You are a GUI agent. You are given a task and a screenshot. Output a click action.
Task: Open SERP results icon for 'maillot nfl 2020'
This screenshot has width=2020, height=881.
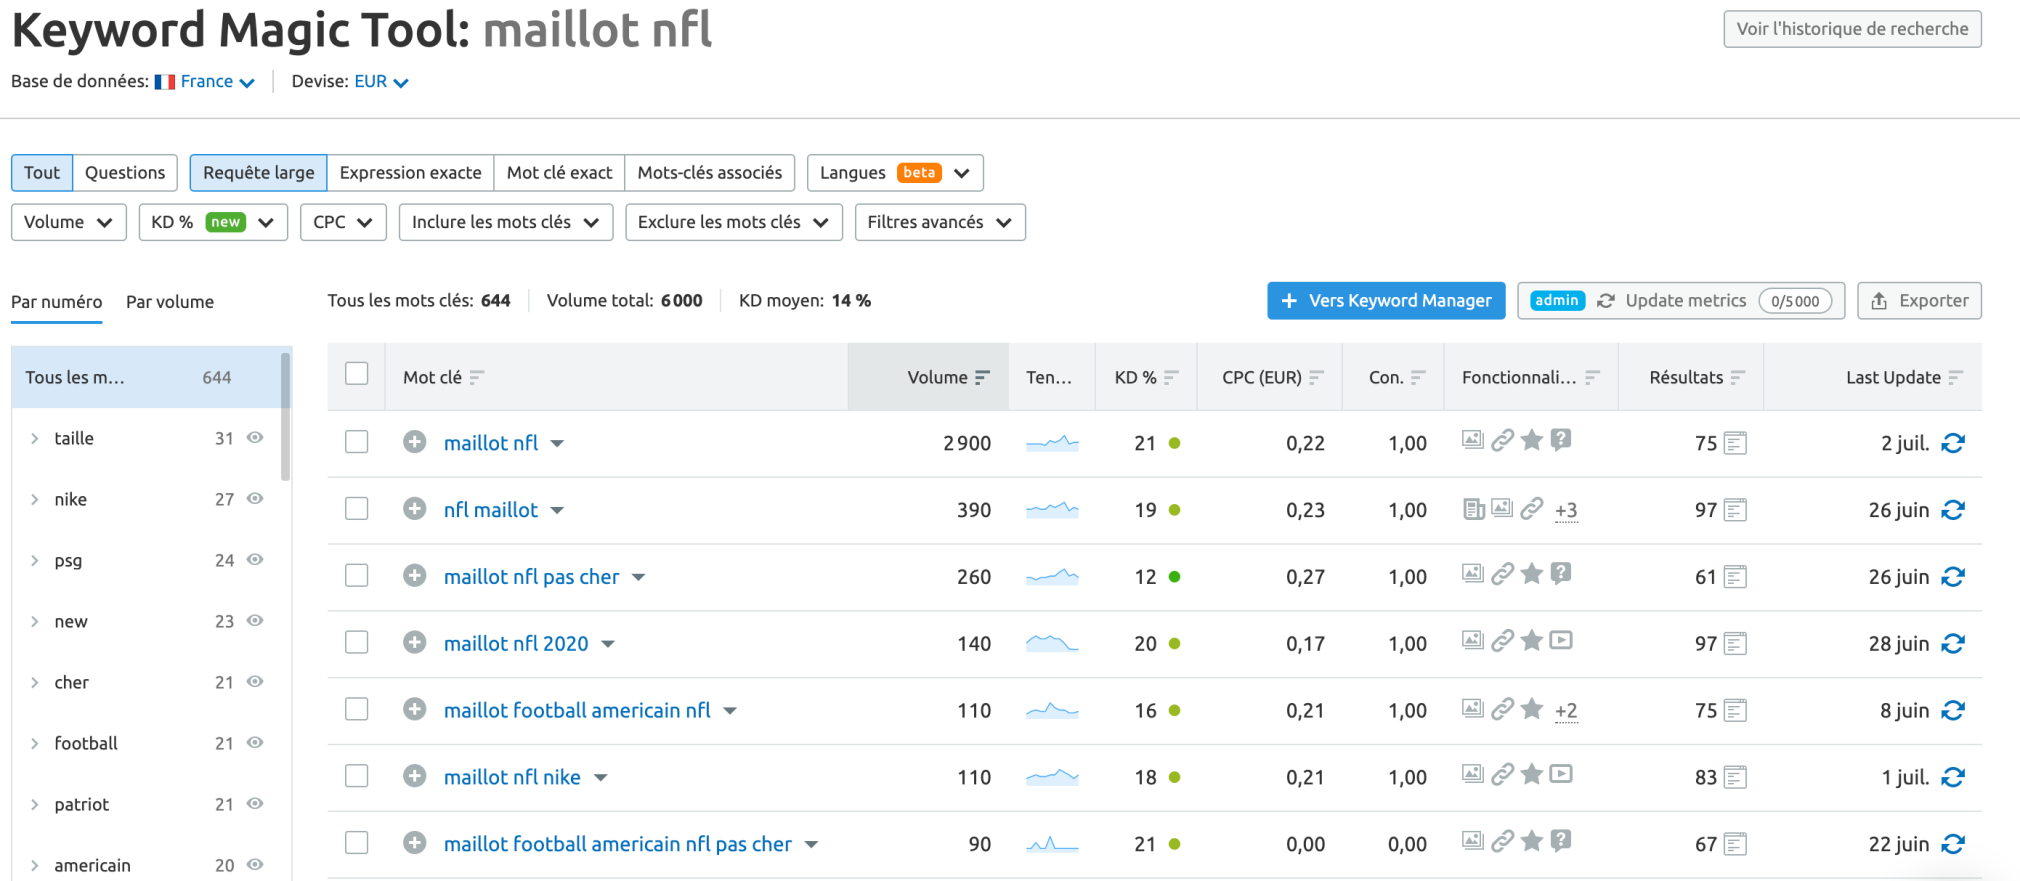pos(1735,644)
